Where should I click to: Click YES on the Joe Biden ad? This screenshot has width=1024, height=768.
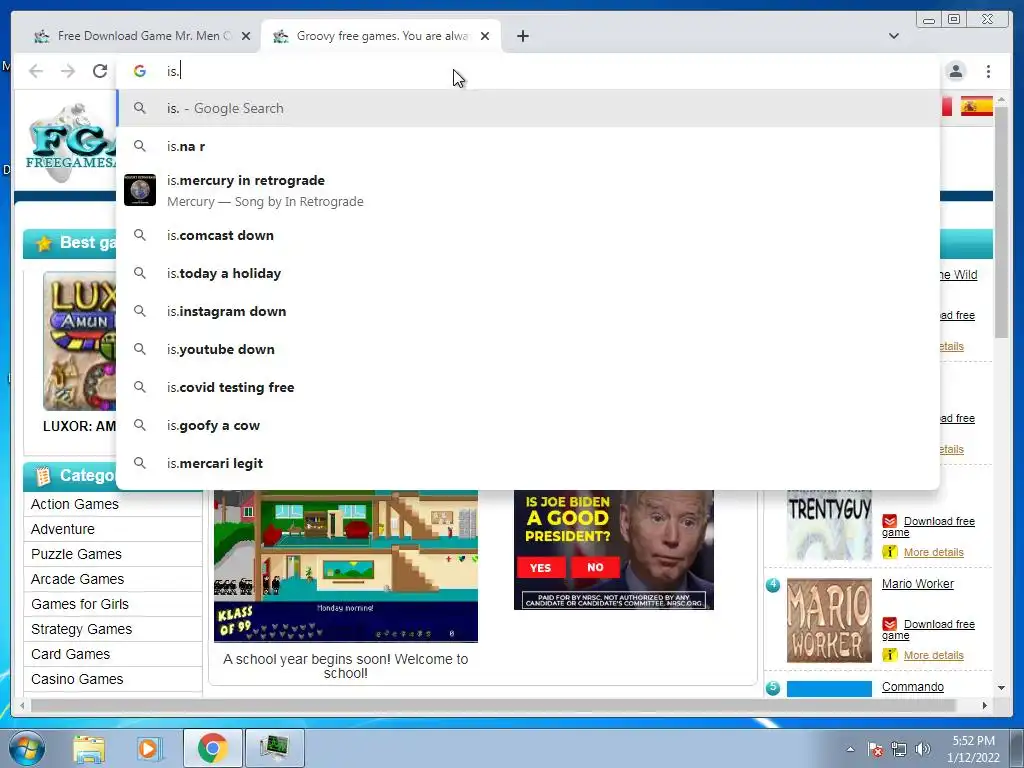[540, 568]
